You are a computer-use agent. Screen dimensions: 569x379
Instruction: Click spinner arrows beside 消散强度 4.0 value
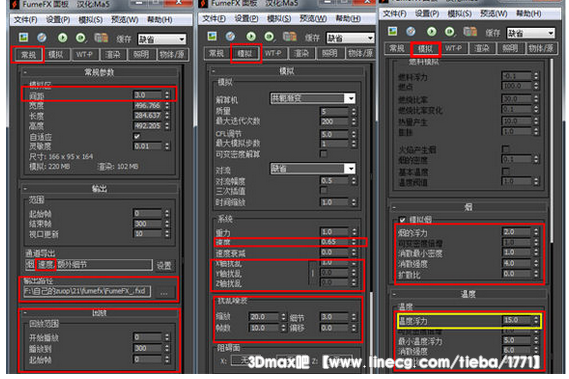point(536,263)
